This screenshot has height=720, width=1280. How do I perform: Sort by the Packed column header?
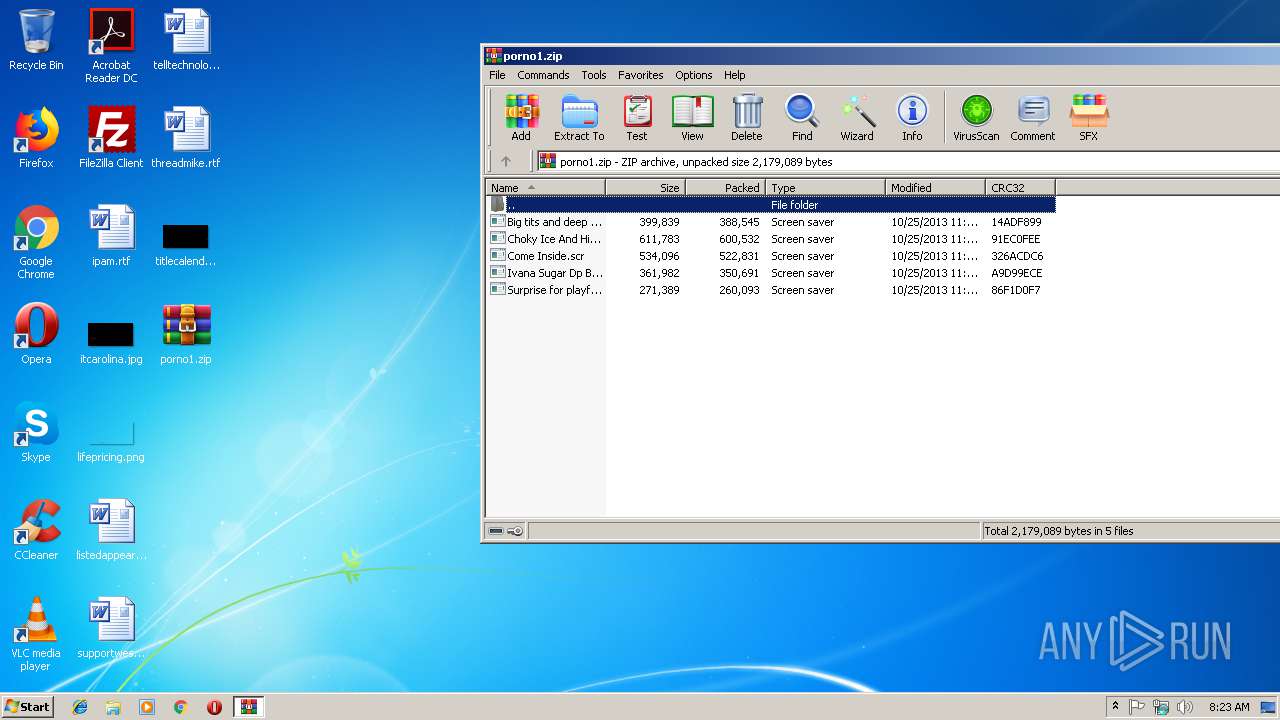click(726, 187)
